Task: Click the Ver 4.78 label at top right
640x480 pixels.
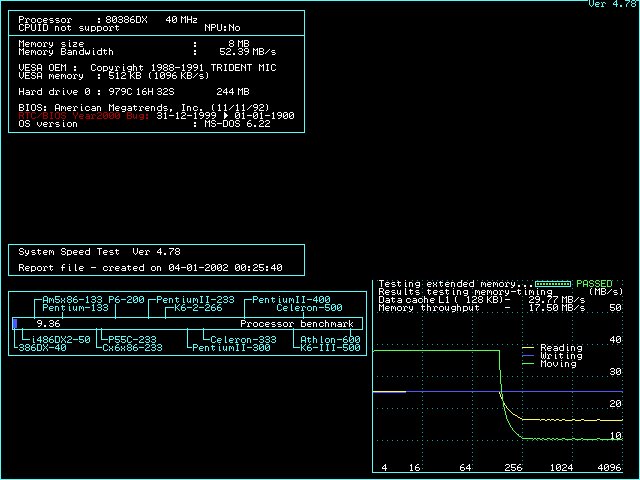Action: (x=611, y=5)
